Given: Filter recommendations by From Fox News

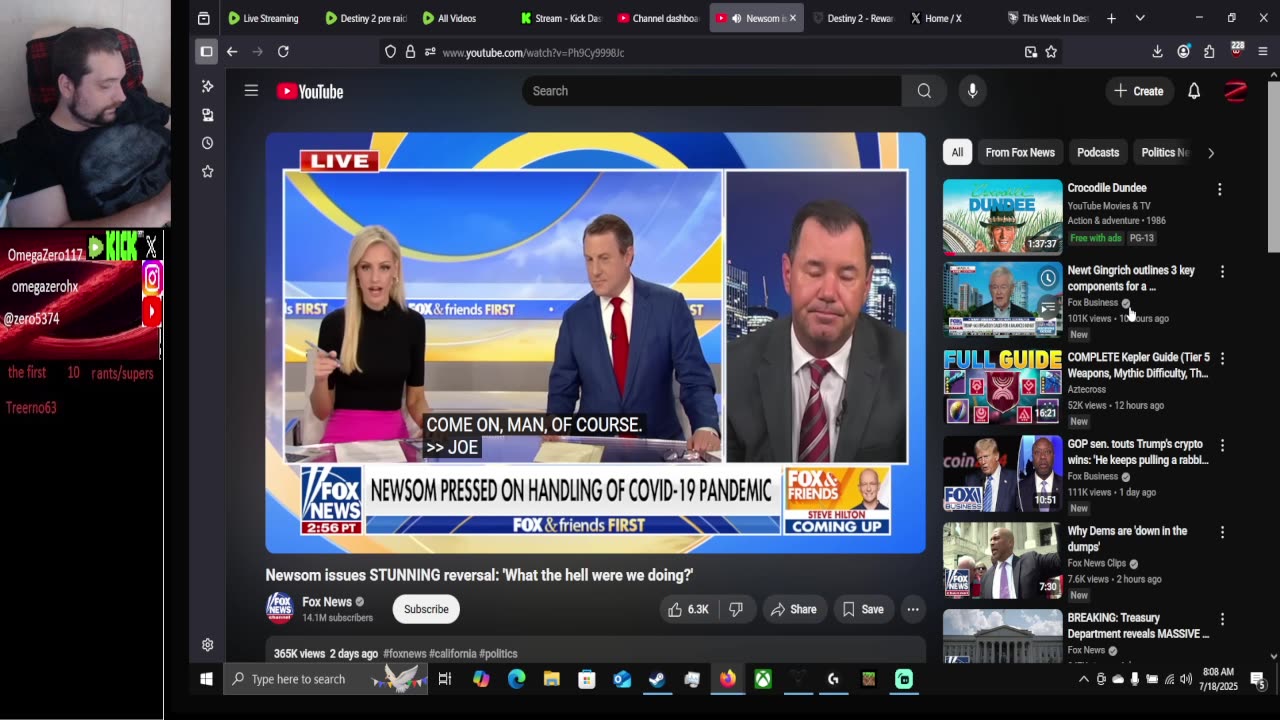Looking at the screenshot, I should [x=1020, y=152].
